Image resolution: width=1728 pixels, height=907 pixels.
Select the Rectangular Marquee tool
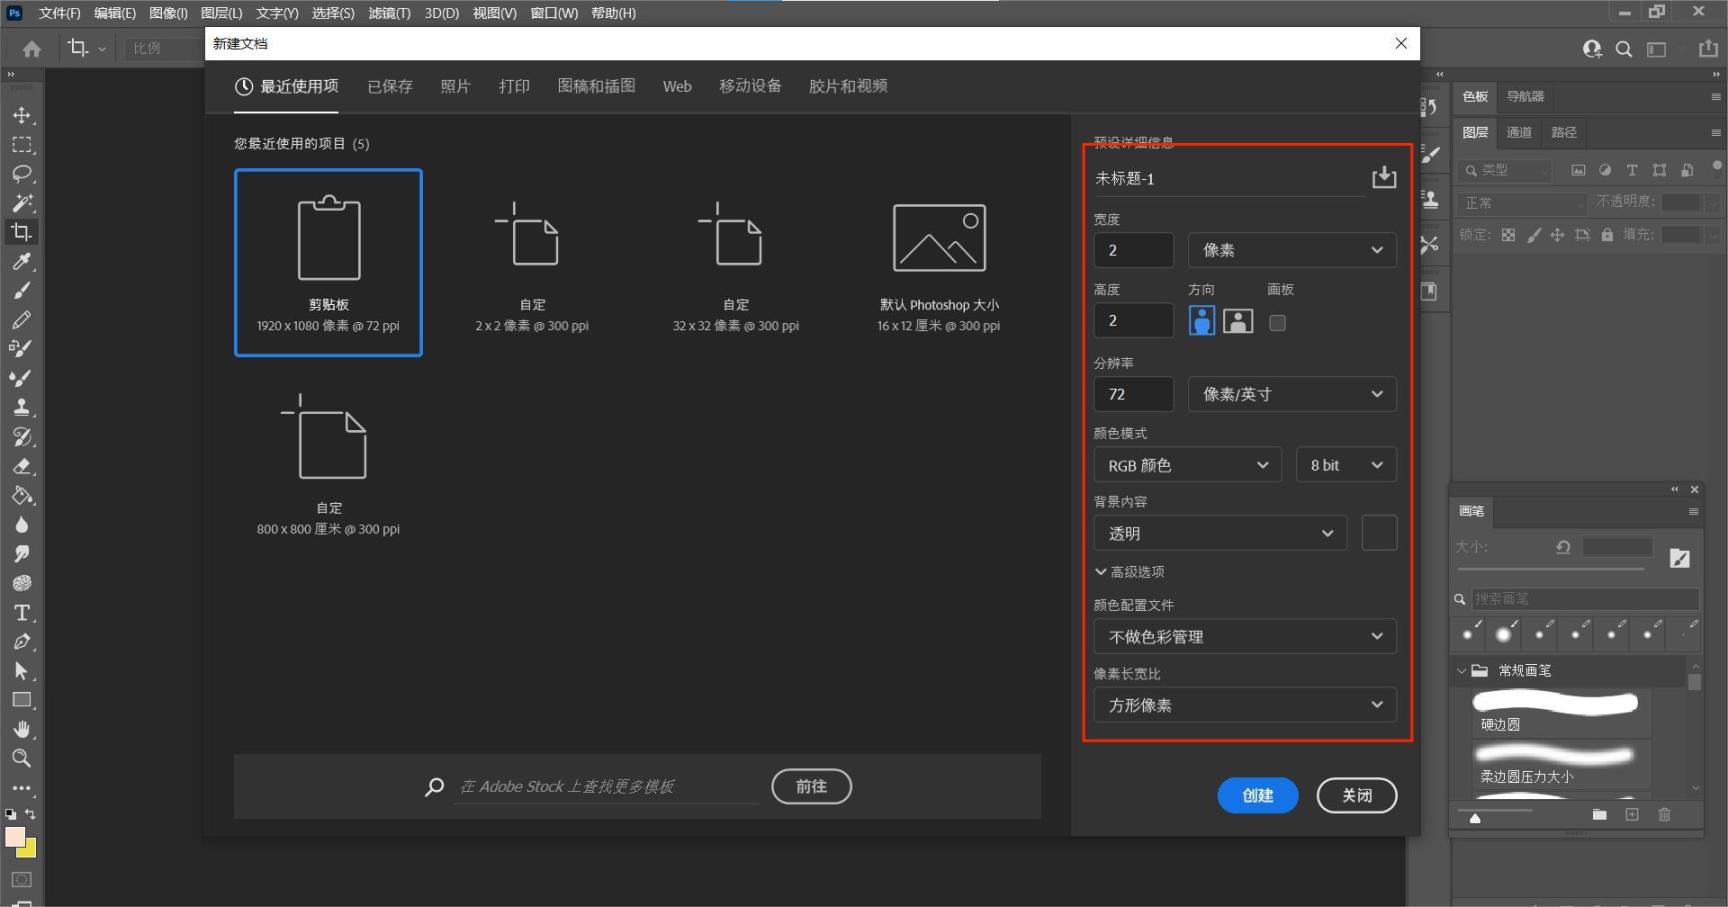[x=21, y=144]
